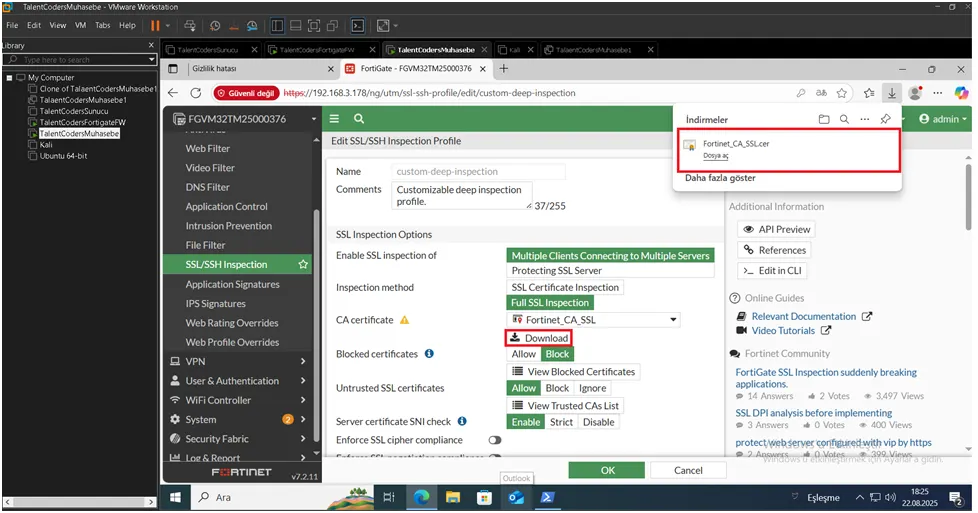This screenshot has height=513, width=978.
Task: Click the browser favorites star icon
Action: (841, 93)
